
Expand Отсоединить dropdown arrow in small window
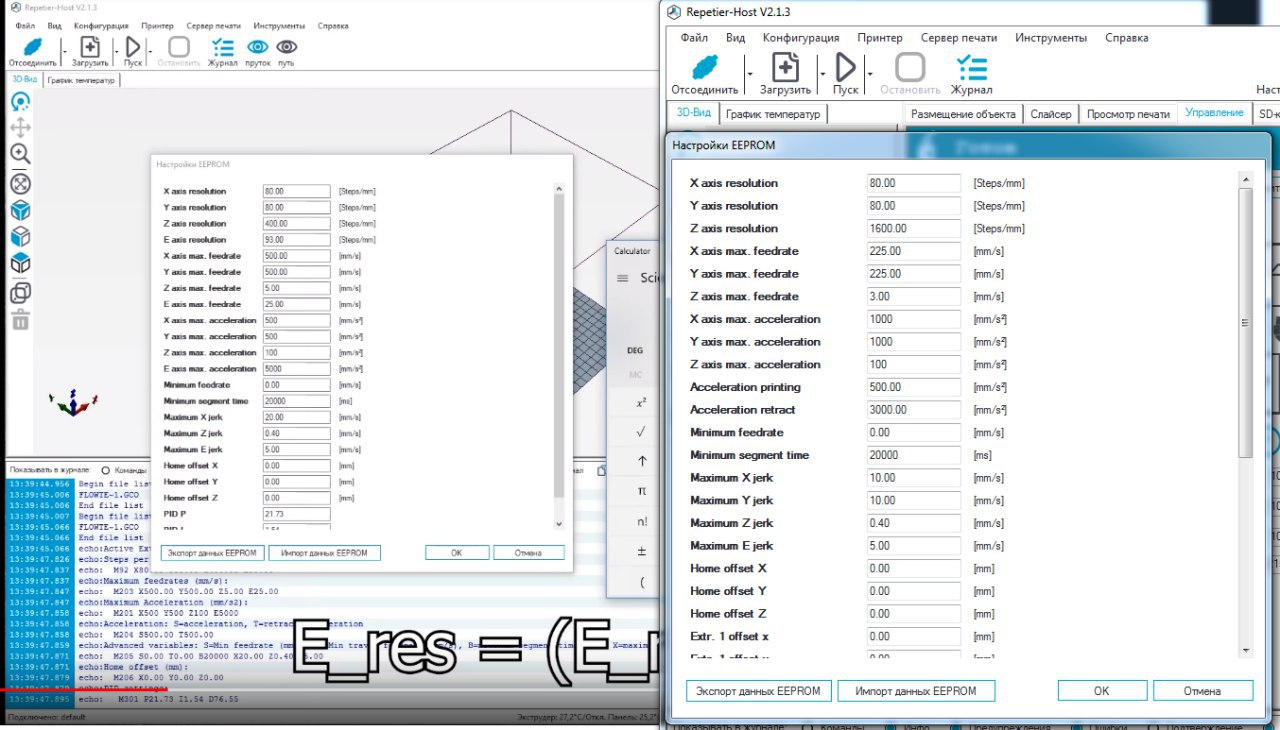pos(65,50)
